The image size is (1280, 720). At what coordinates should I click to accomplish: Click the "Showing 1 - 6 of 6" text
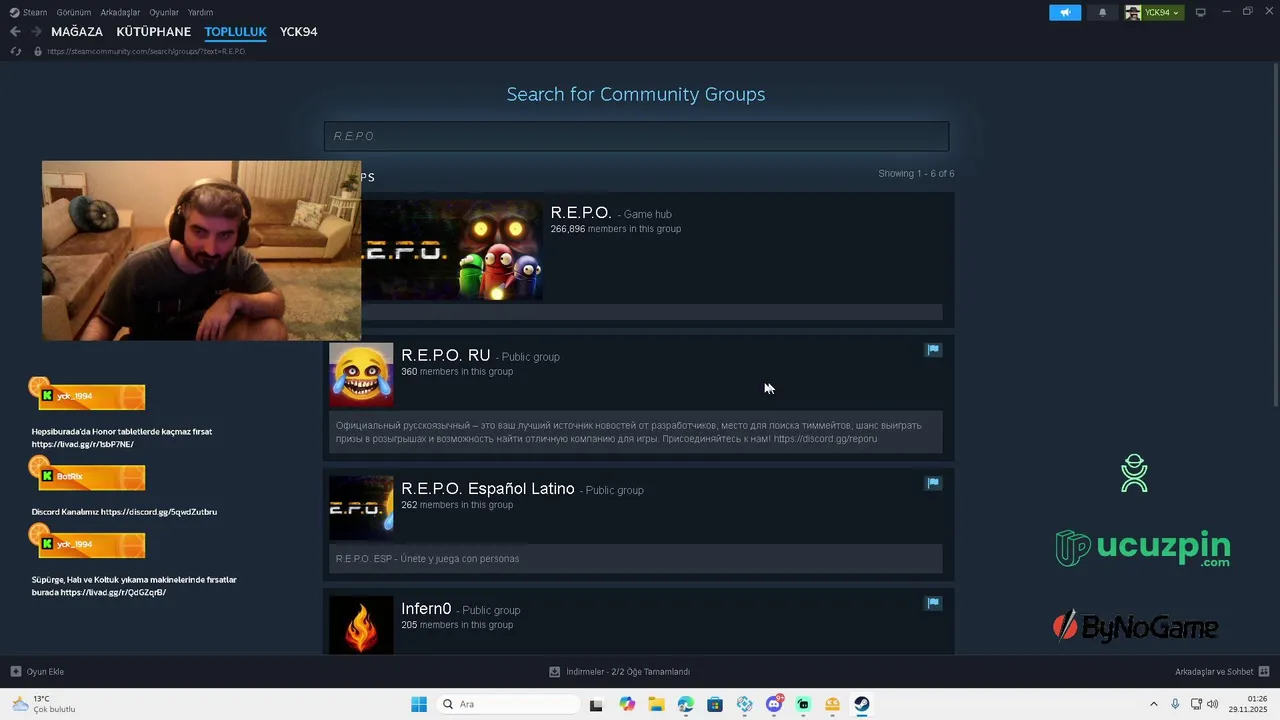pos(916,173)
